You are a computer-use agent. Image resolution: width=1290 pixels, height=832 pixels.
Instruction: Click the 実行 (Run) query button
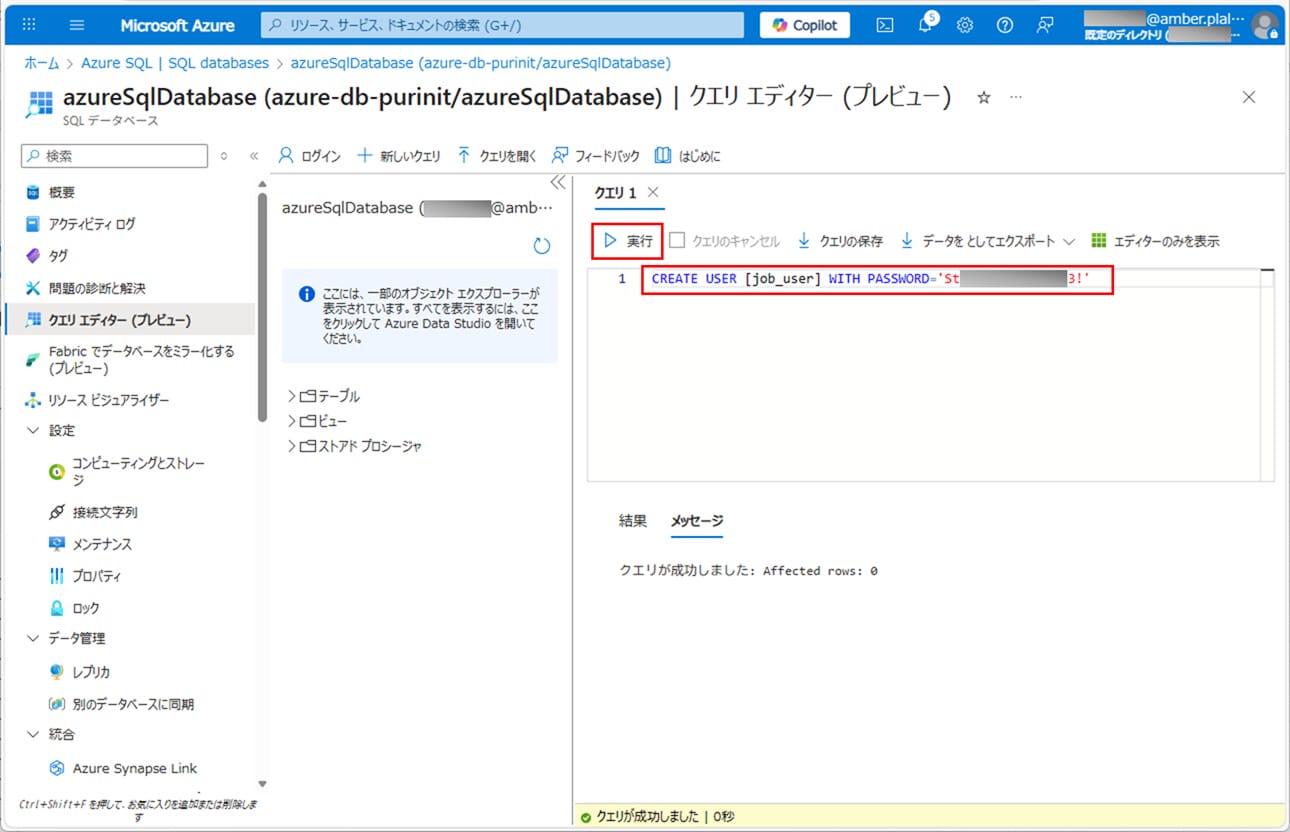[628, 241]
